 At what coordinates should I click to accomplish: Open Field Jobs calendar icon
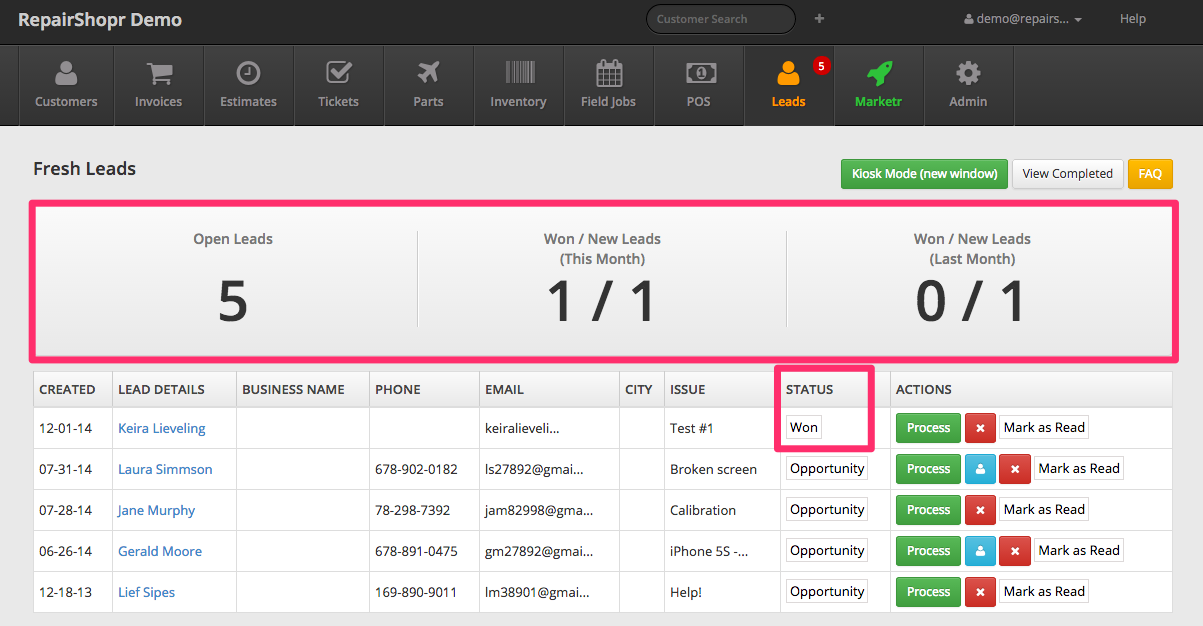click(x=608, y=74)
